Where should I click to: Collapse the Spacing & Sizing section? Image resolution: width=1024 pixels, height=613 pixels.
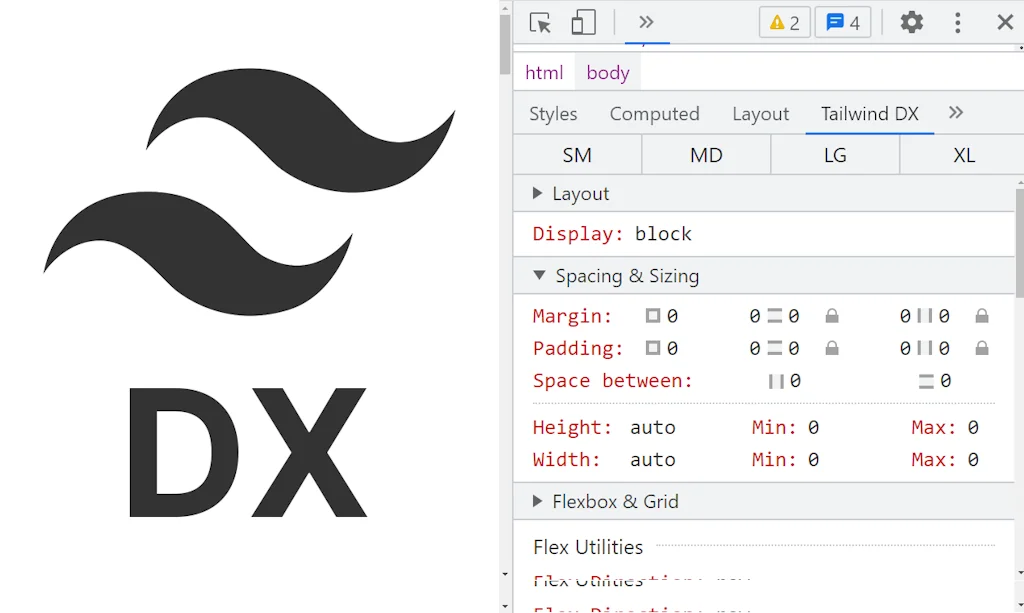[x=540, y=276]
